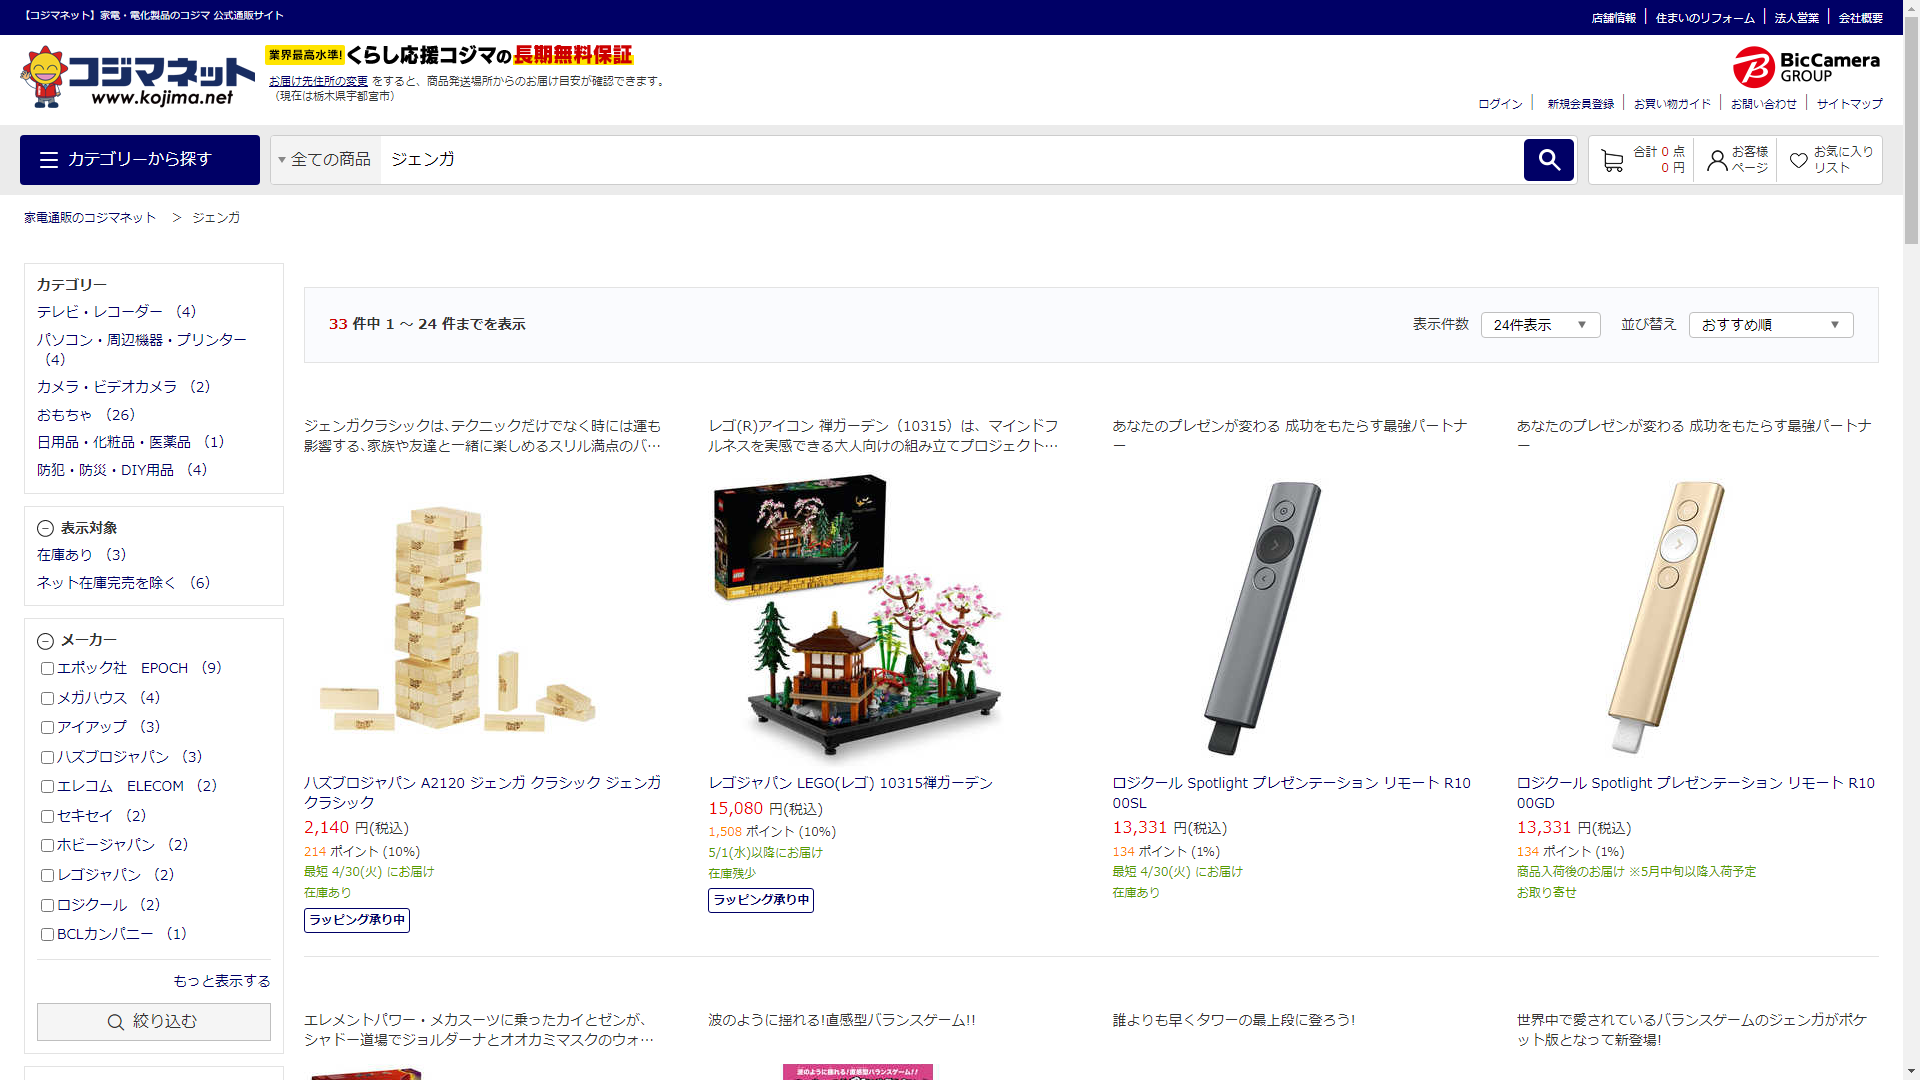Open the LEGO 禅ガーデン product image
This screenshot has height=1080, width=1920.
tap(857, 615)
